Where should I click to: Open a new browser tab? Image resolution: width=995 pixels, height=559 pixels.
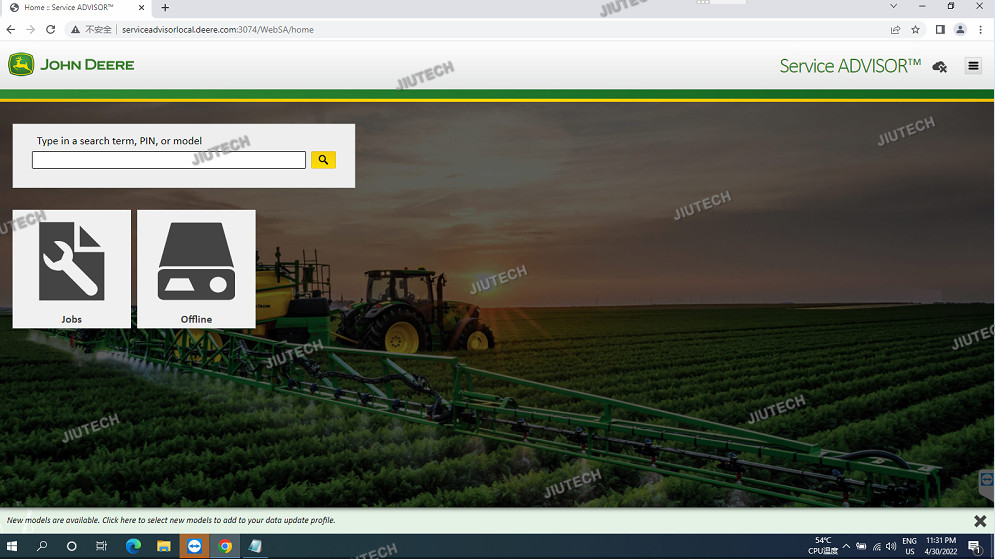point(165,8)
